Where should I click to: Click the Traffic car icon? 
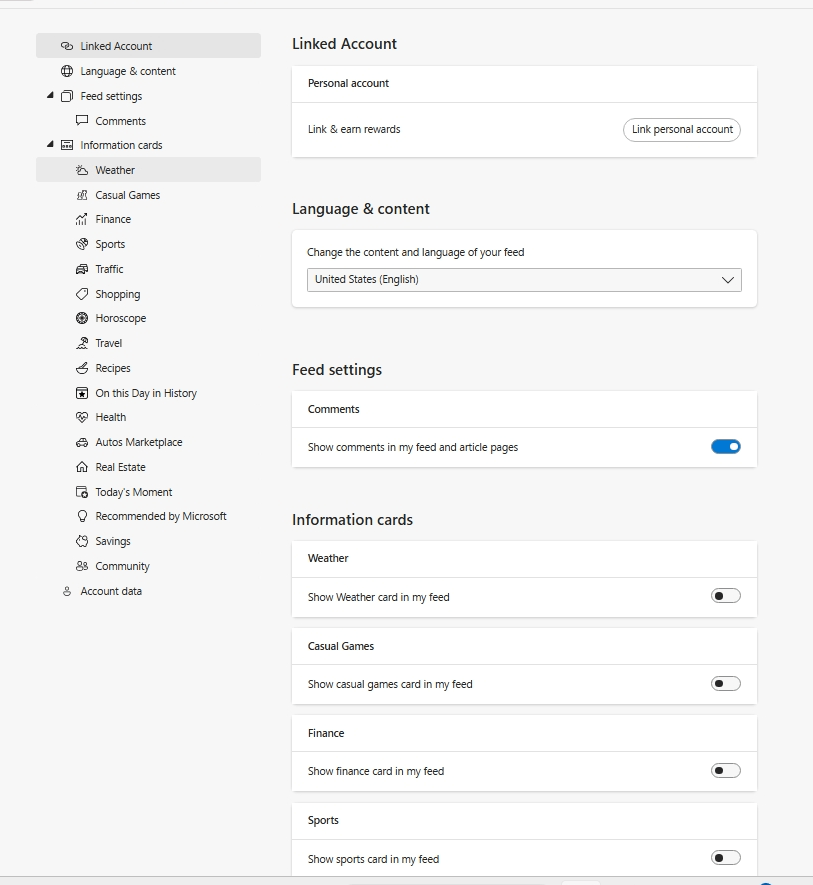pyautogui.click(x=82, y=269)
